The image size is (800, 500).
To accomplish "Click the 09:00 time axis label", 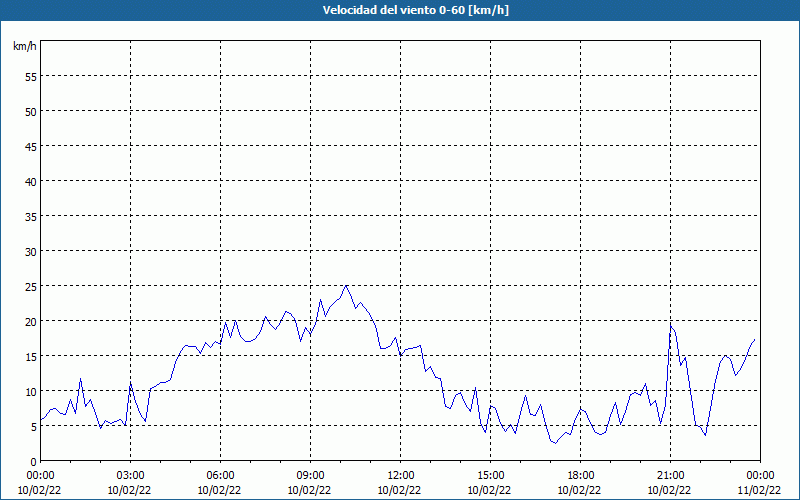I will [x=310, y=475].
